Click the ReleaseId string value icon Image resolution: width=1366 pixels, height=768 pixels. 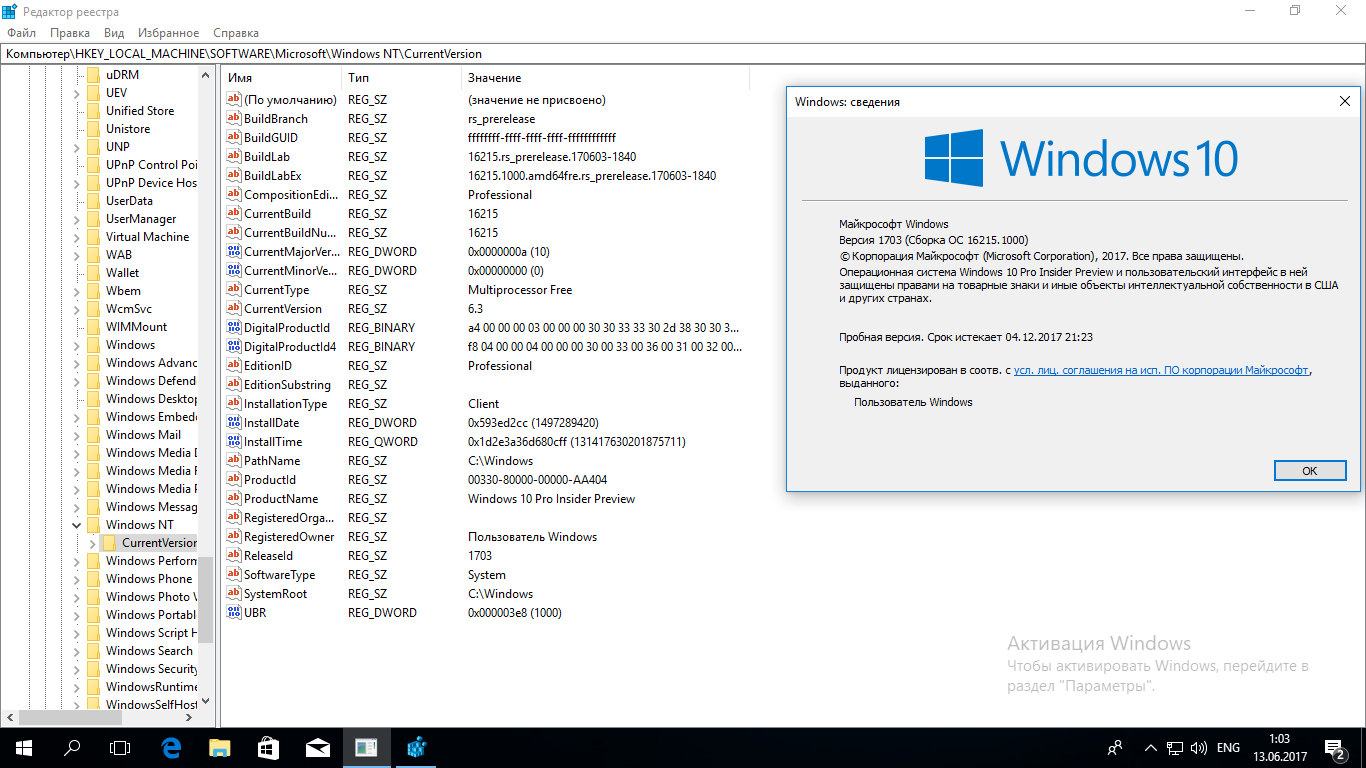pos(234,556)
